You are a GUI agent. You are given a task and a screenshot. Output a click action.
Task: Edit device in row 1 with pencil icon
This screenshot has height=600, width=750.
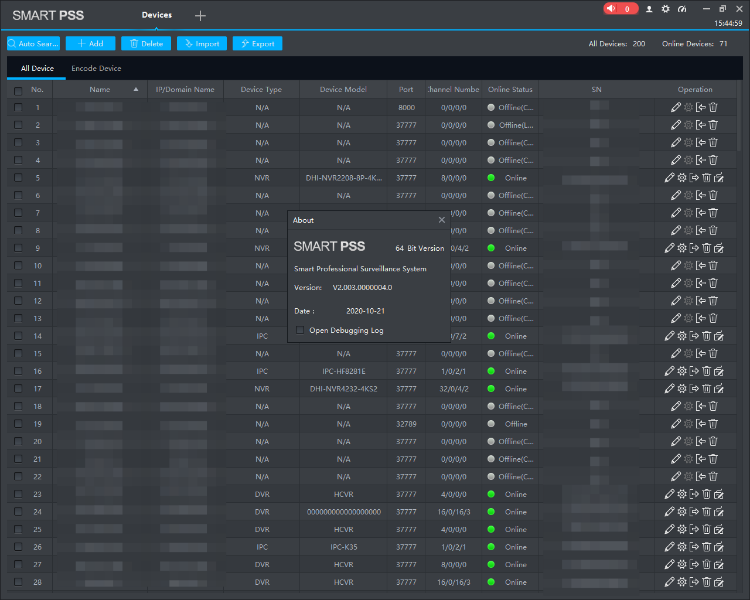point(675,108)
